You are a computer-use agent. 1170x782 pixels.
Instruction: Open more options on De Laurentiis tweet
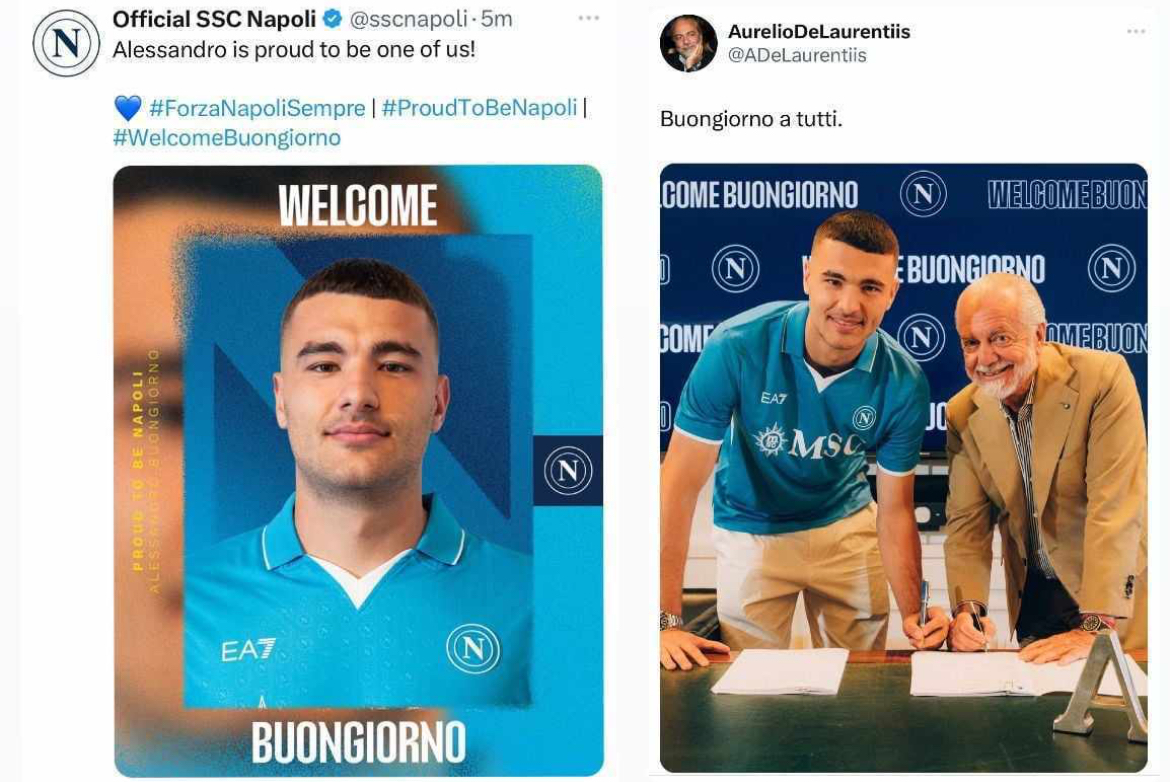coord(1136,31)
